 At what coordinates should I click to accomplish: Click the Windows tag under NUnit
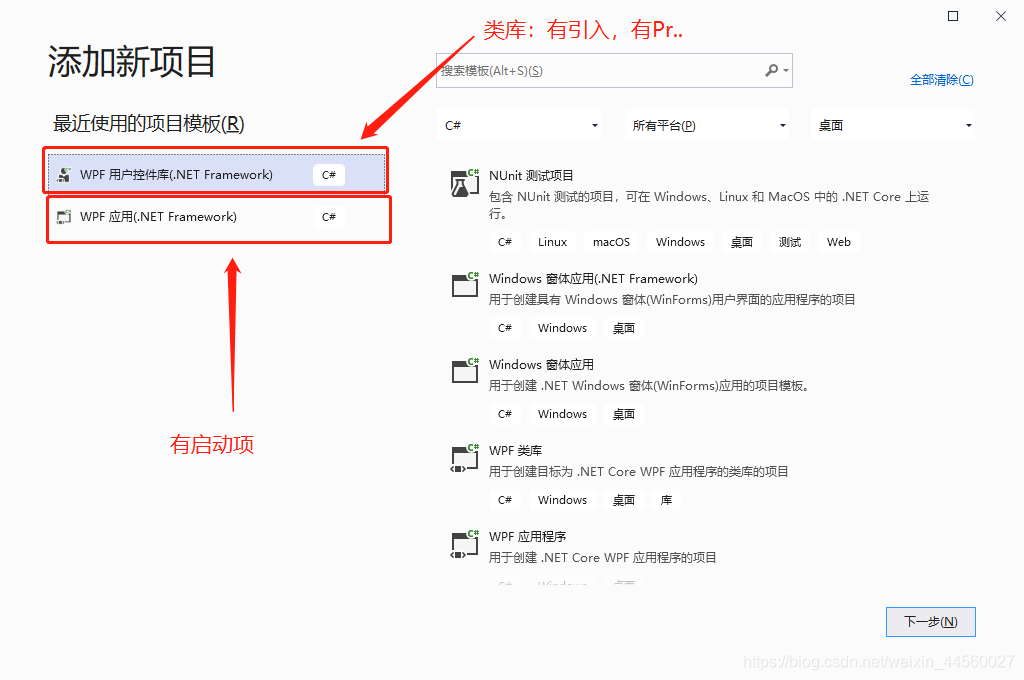tap(680, 242)
